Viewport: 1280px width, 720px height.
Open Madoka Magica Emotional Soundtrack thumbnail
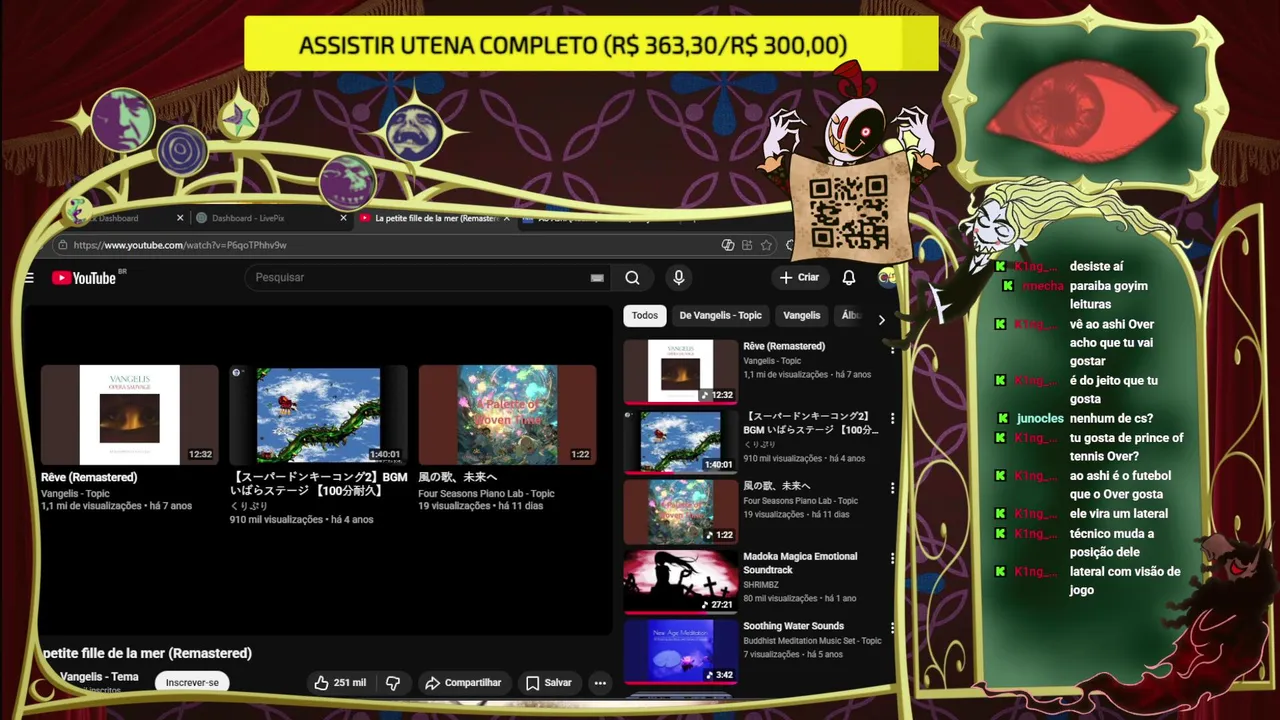click(680, 582)
